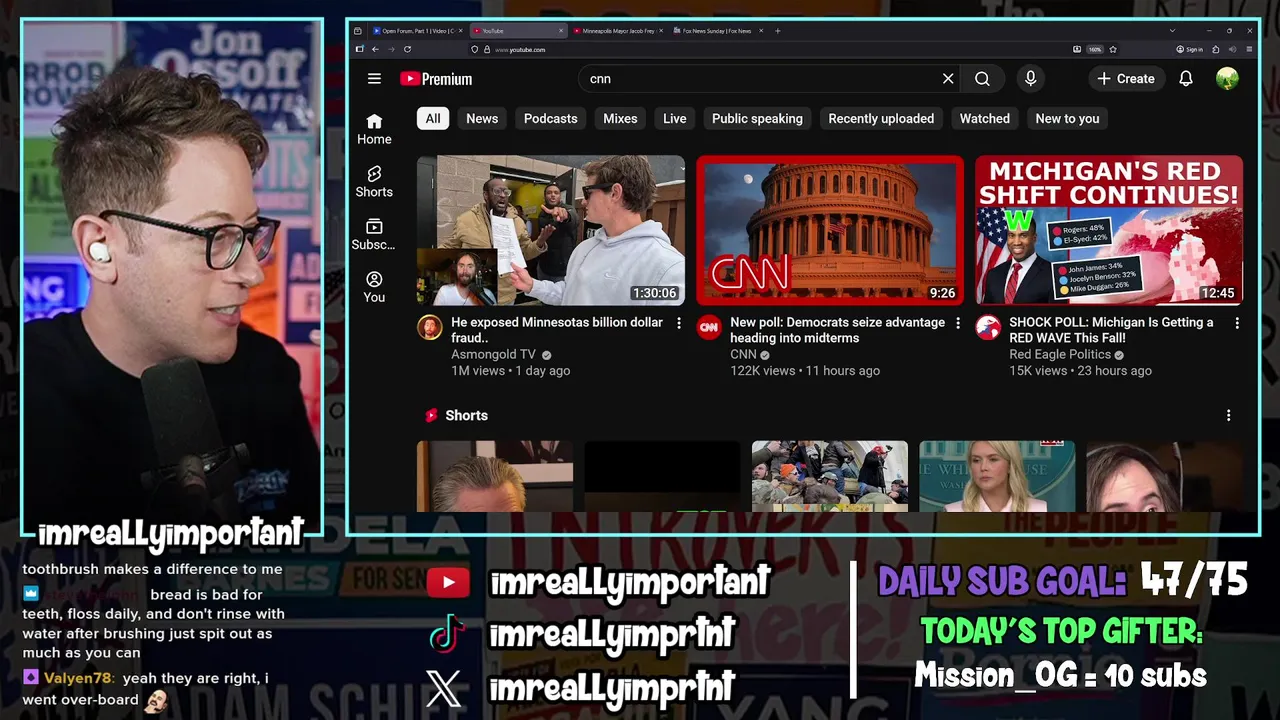Image resolution: width=1280 pixels, height=720 pixels.
Task: Open title New poll: Democrats seize advantage
Action: coord(837,330)
